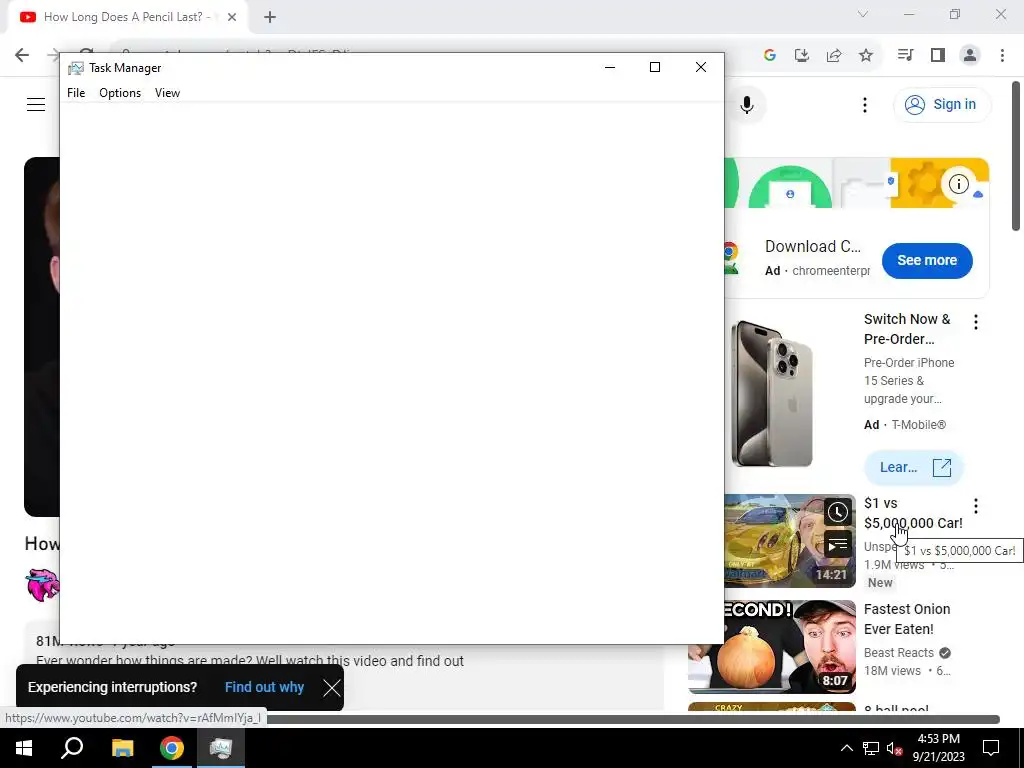Minimize the Task Manager window

click(x=610, y=67)
